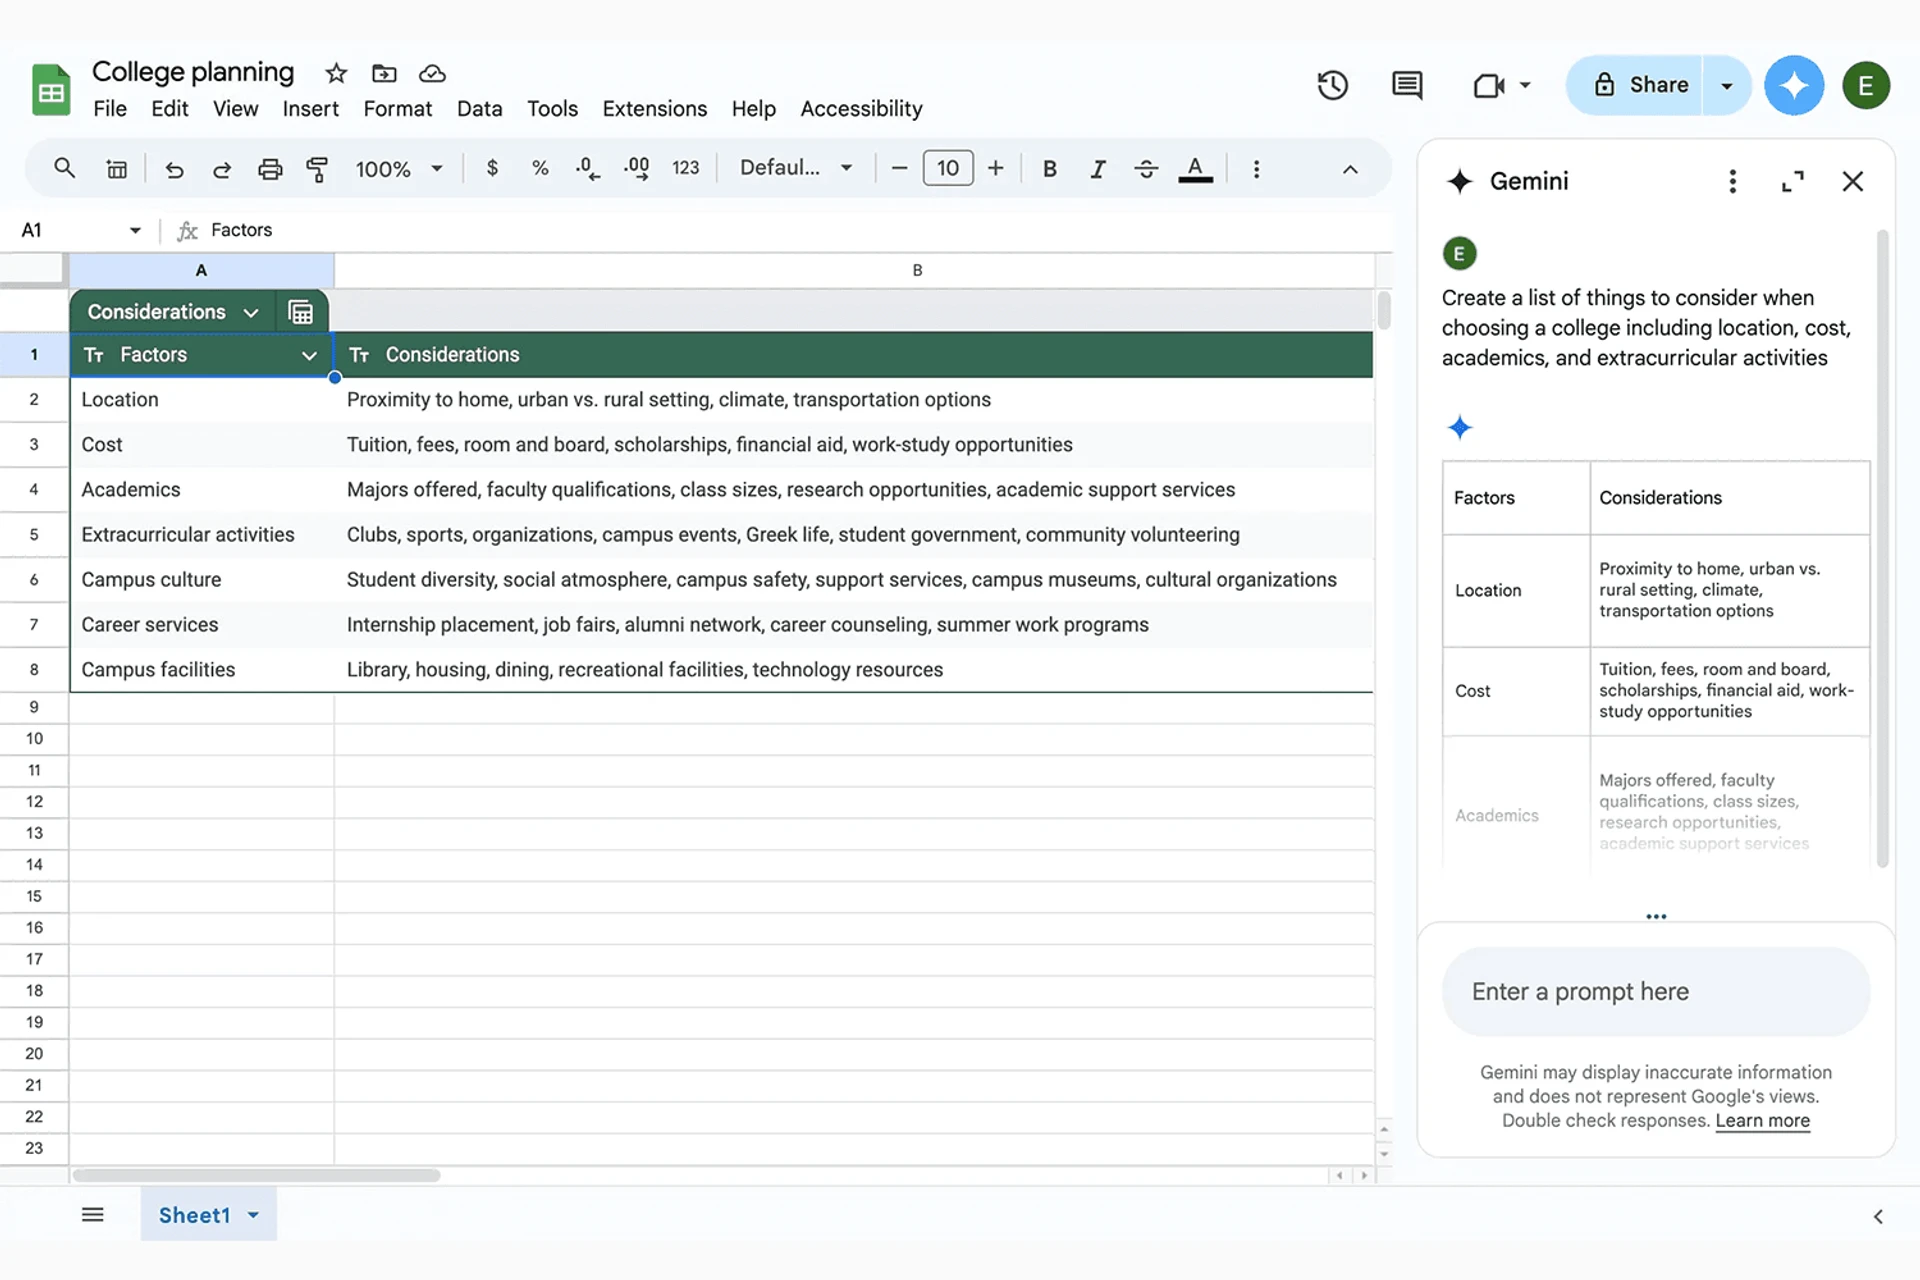Format as percent
The height and width of the screenshot is (1280, 1920).
(540, 168)
